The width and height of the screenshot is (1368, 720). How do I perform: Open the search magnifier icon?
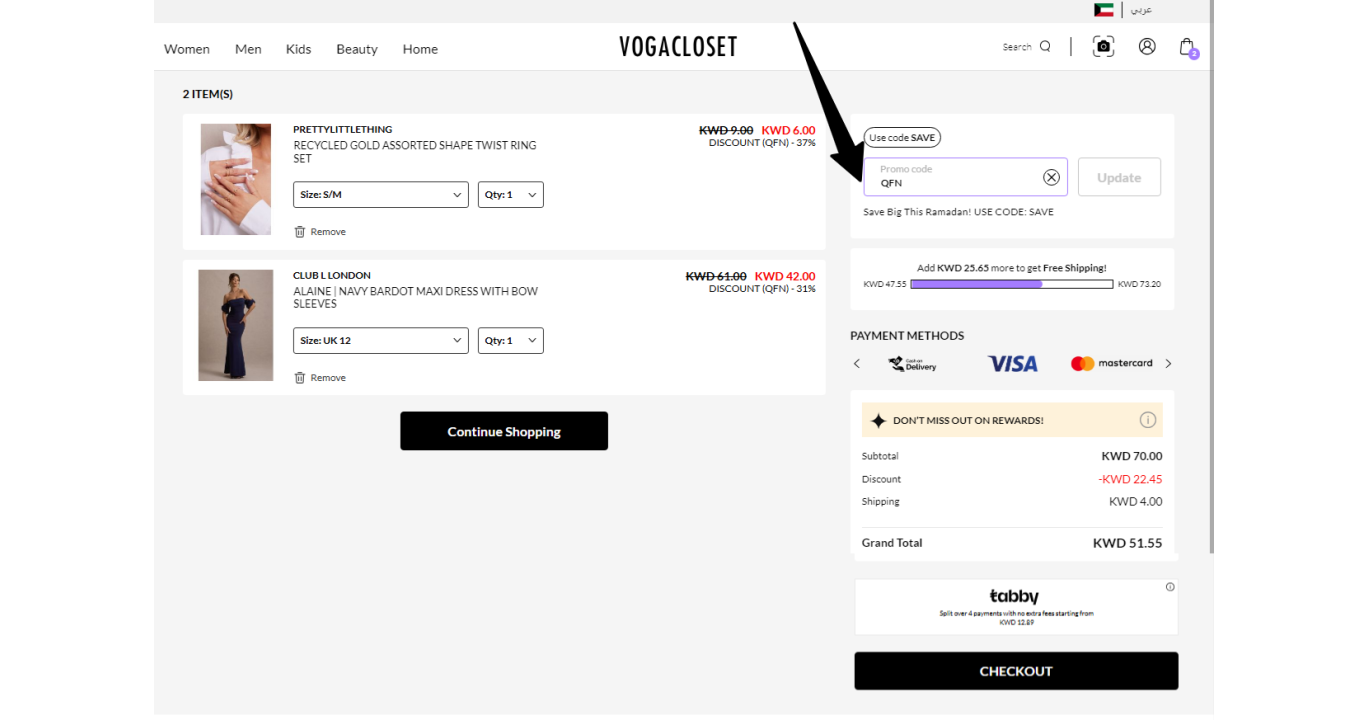coord(1045,46)
